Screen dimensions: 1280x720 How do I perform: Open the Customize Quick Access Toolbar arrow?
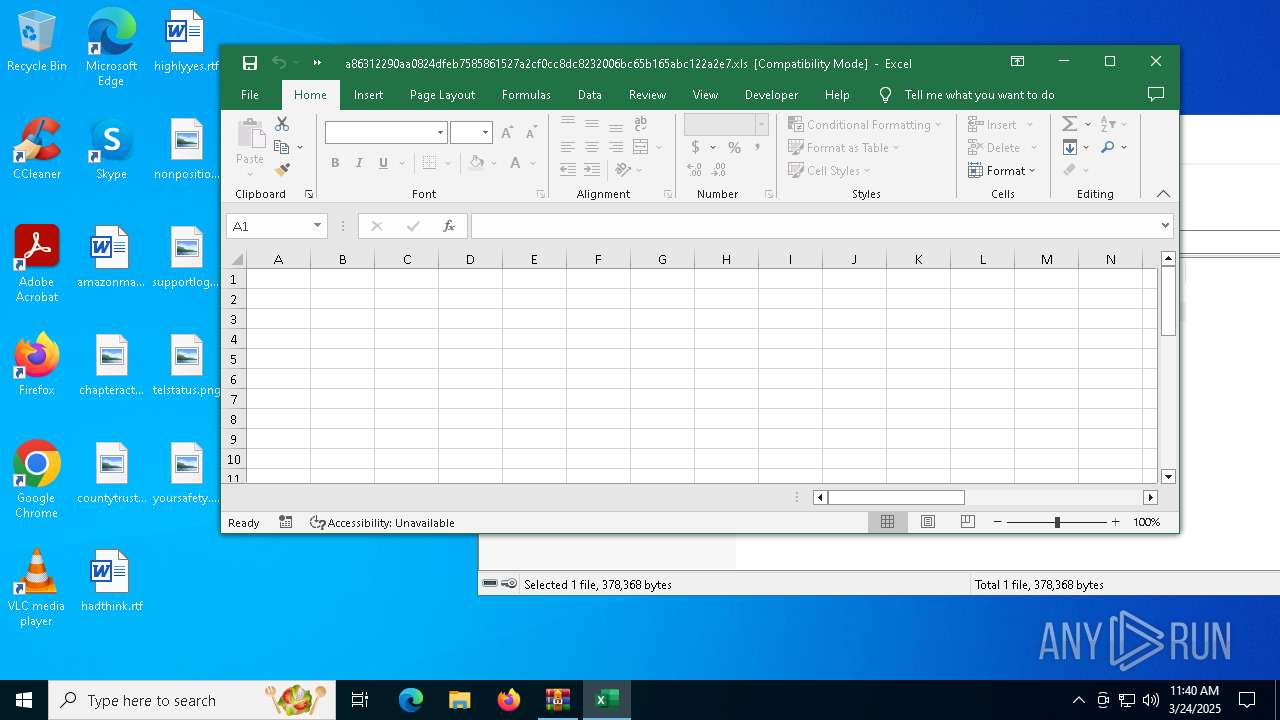[317, 63]
